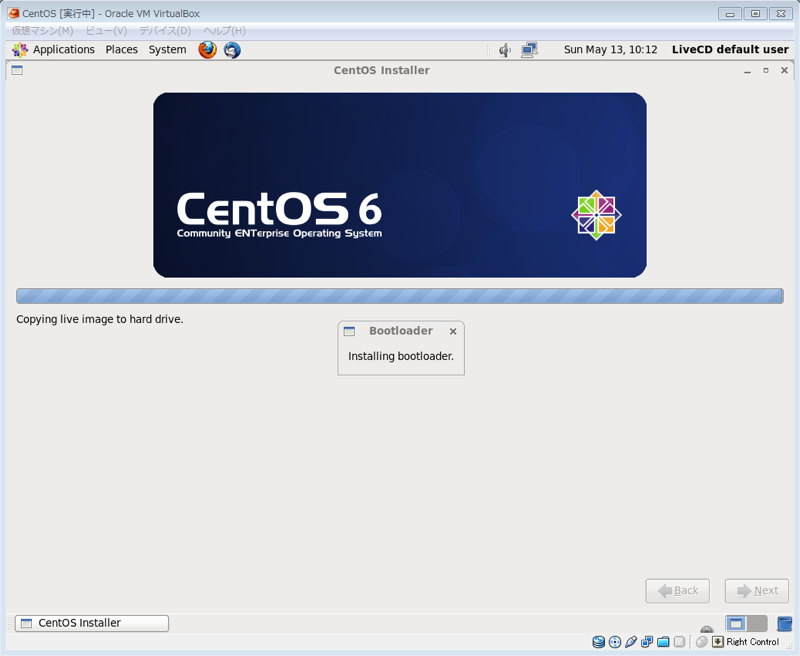Click the Next button
This screenshot has height=656, width=800.
tap(757, 591)
